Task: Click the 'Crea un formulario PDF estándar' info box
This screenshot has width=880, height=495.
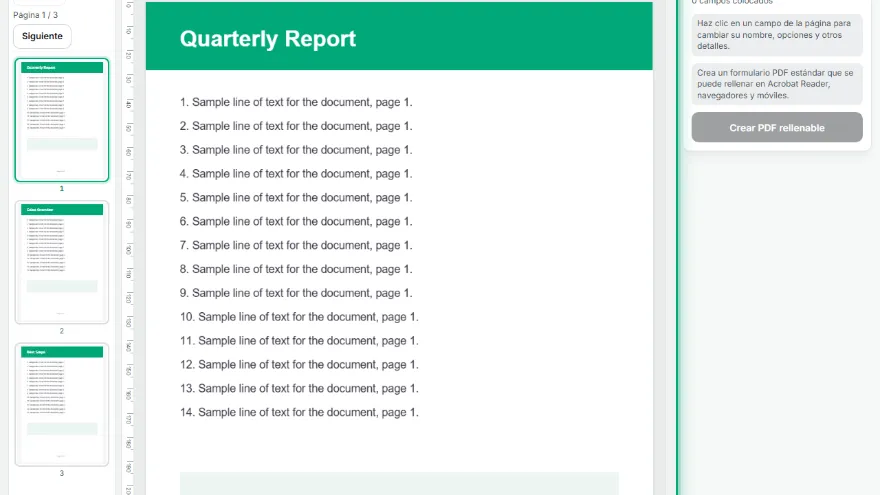Action: (x=777, y=84)
